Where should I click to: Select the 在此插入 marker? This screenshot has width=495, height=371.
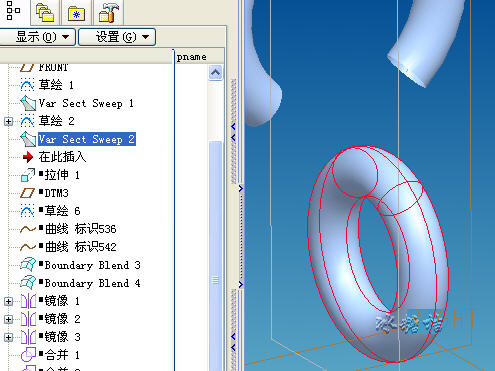(x=62, y=157)
